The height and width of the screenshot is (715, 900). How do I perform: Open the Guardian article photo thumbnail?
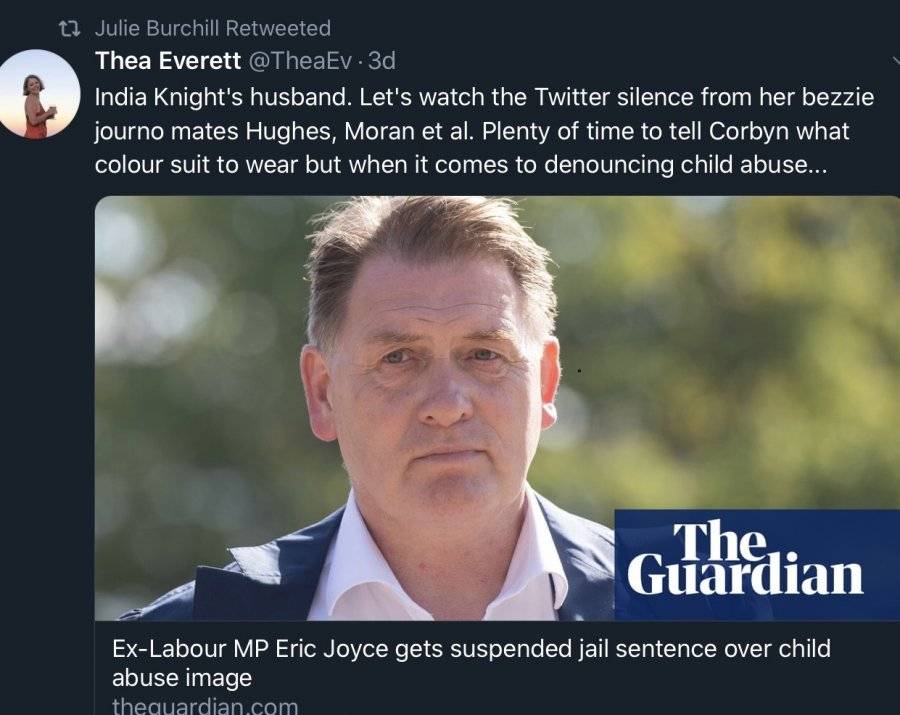pyautogui.click(x=497, y=408)
